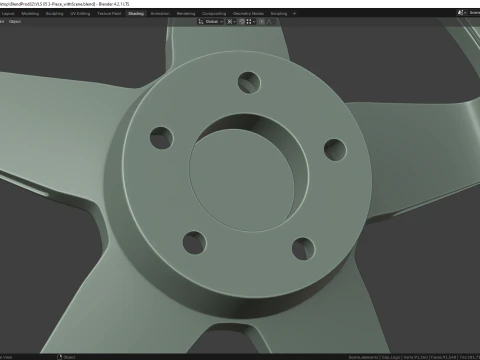Viewport: 480px width, 360px height.
Task: Switch to the Rendering workspace tab
Action: 186,14
